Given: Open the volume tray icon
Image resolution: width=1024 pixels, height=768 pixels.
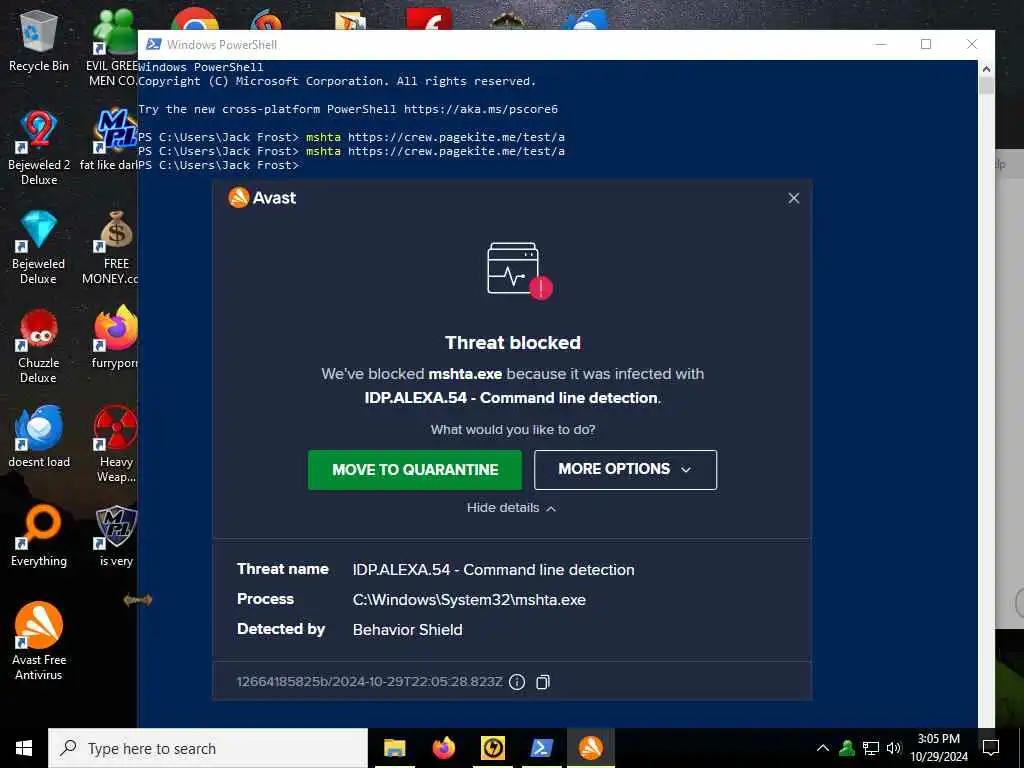Looking at the screenshot, I should 894,748.
